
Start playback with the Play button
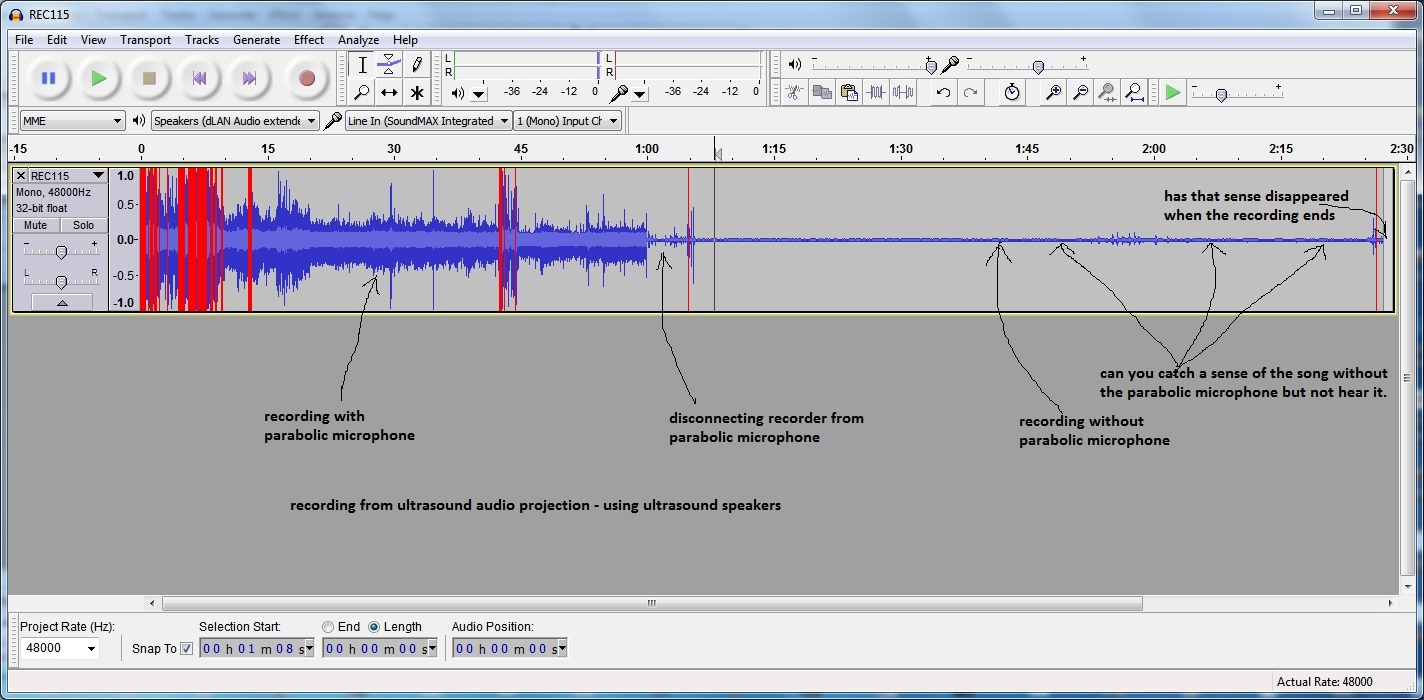[x=98, y=78]
